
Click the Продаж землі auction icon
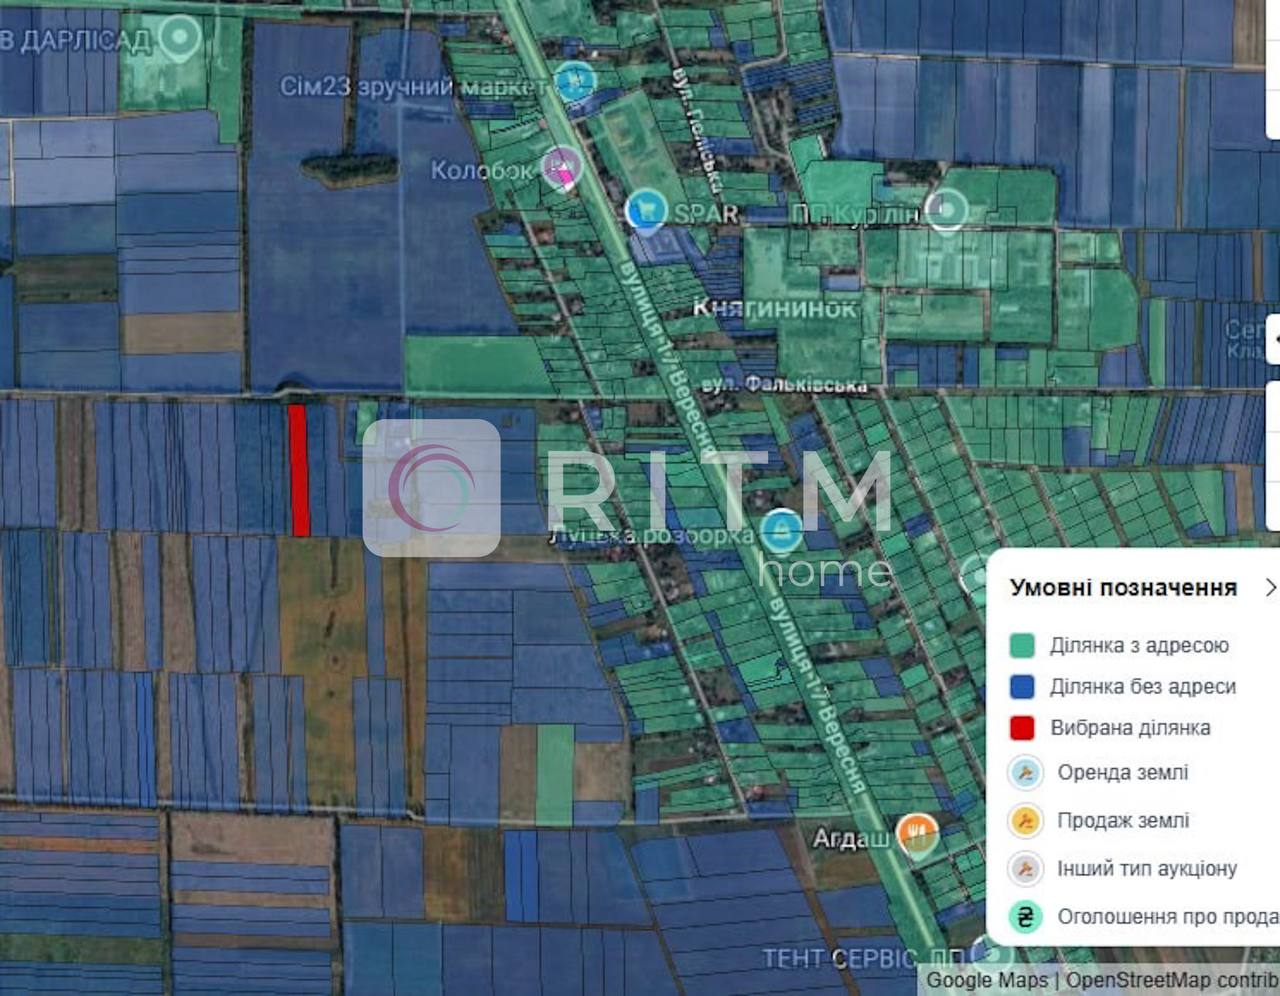click(1024, 821)
